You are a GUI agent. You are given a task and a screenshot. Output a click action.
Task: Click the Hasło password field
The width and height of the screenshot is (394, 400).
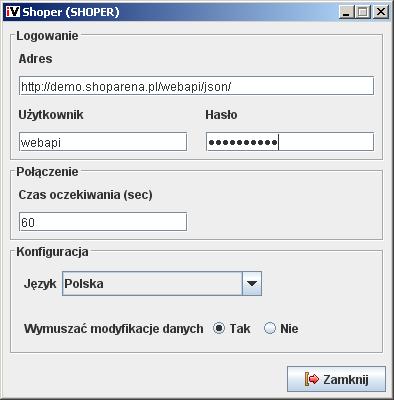tap(290, 142)
